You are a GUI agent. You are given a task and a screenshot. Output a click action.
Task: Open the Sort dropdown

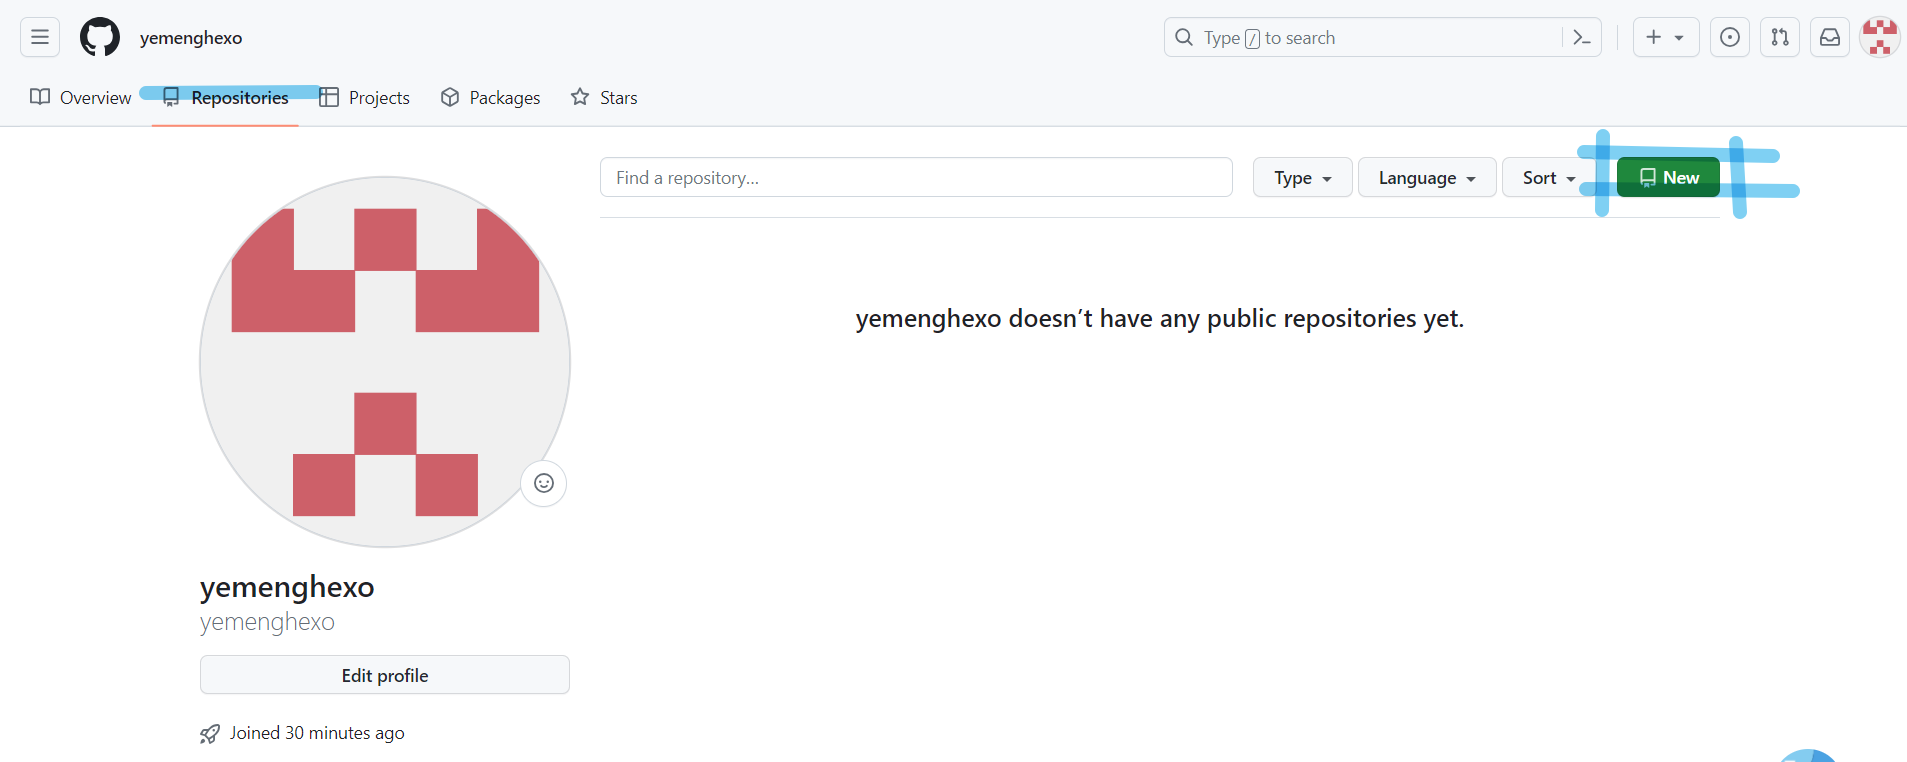[x=1548, y=178]
